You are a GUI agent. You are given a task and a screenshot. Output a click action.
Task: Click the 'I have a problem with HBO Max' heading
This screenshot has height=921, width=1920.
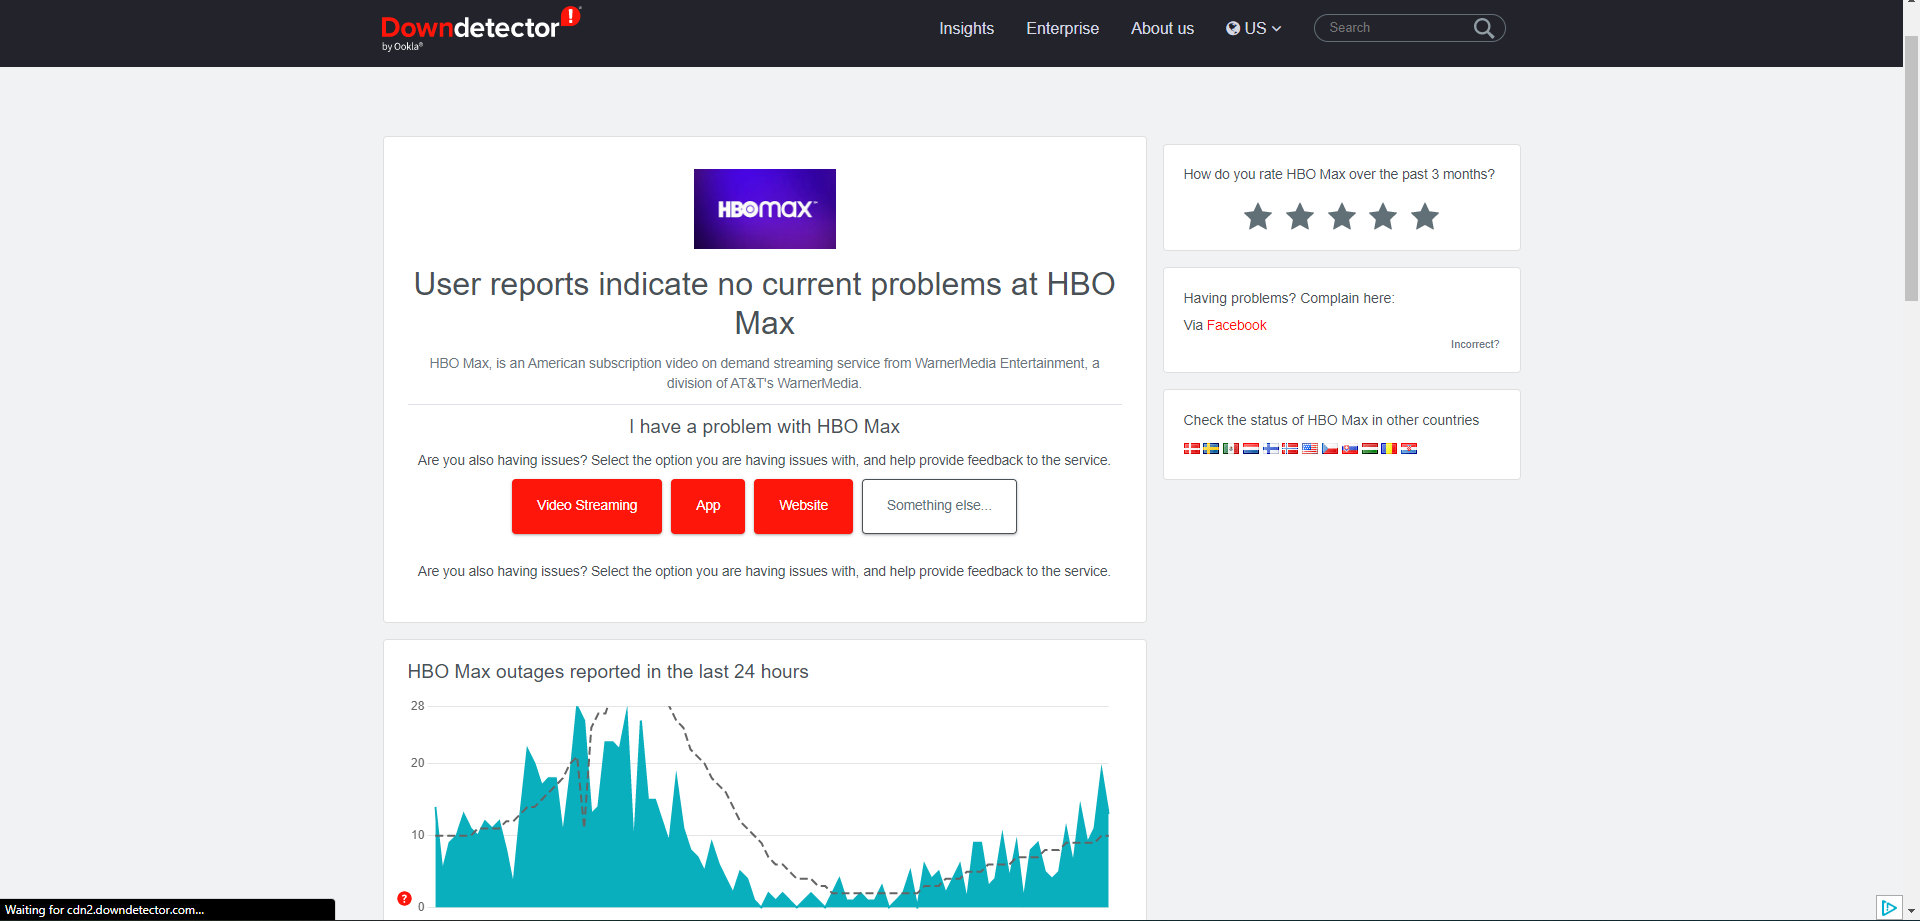click(765, 427)
